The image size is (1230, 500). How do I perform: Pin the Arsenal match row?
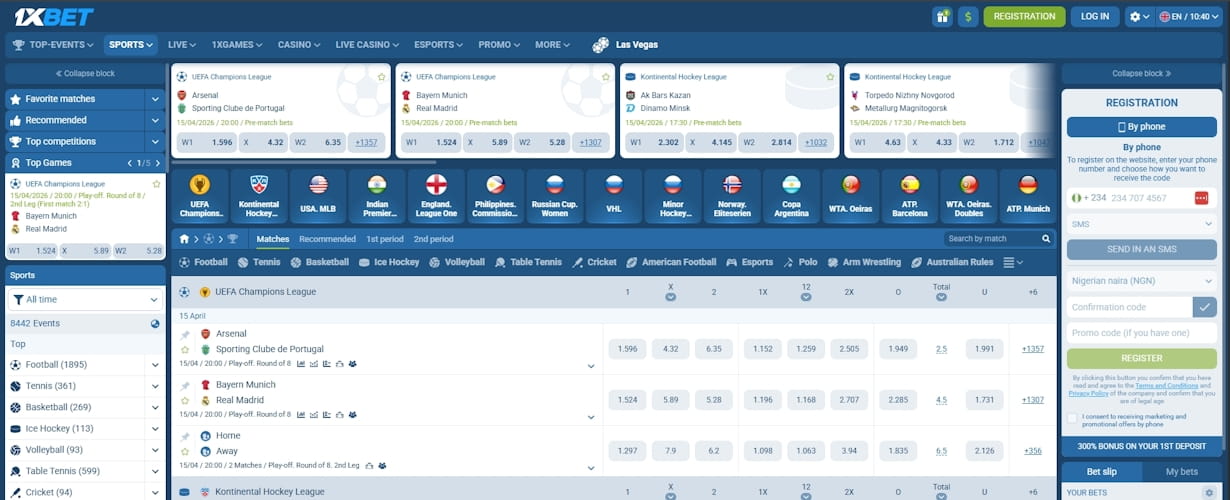185,334
